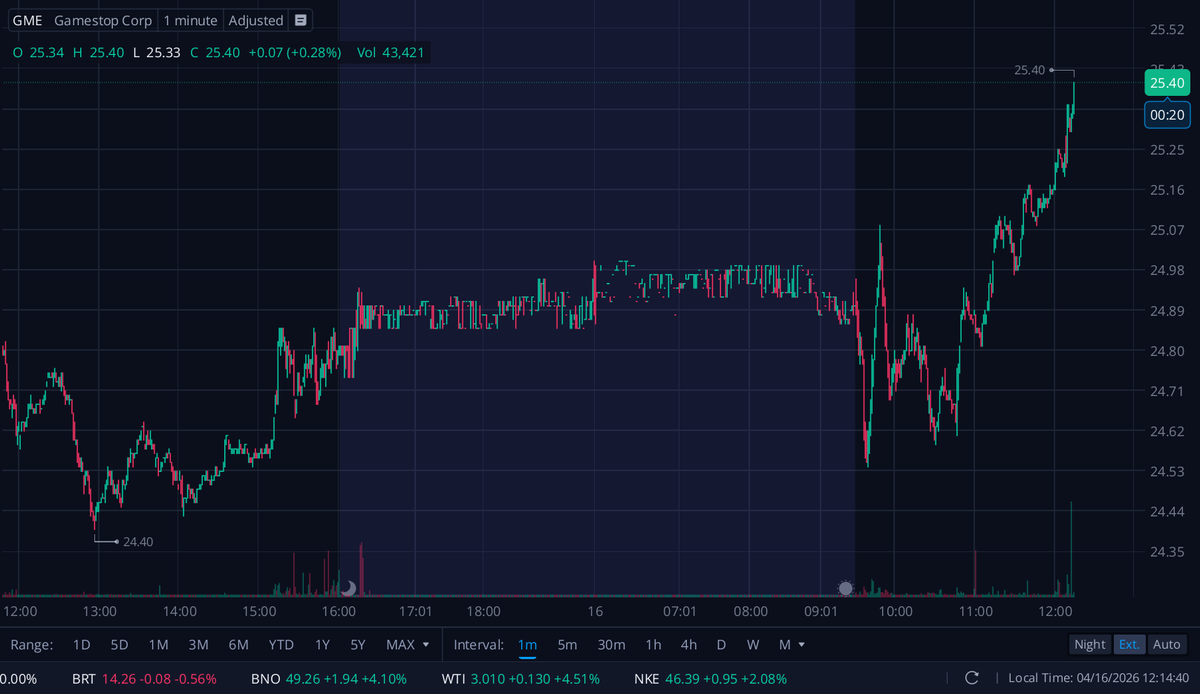Viewport: 1200px width, 694px height.
Task: Open BRT ticker in the bottom tape
Action: click(144, 678)
